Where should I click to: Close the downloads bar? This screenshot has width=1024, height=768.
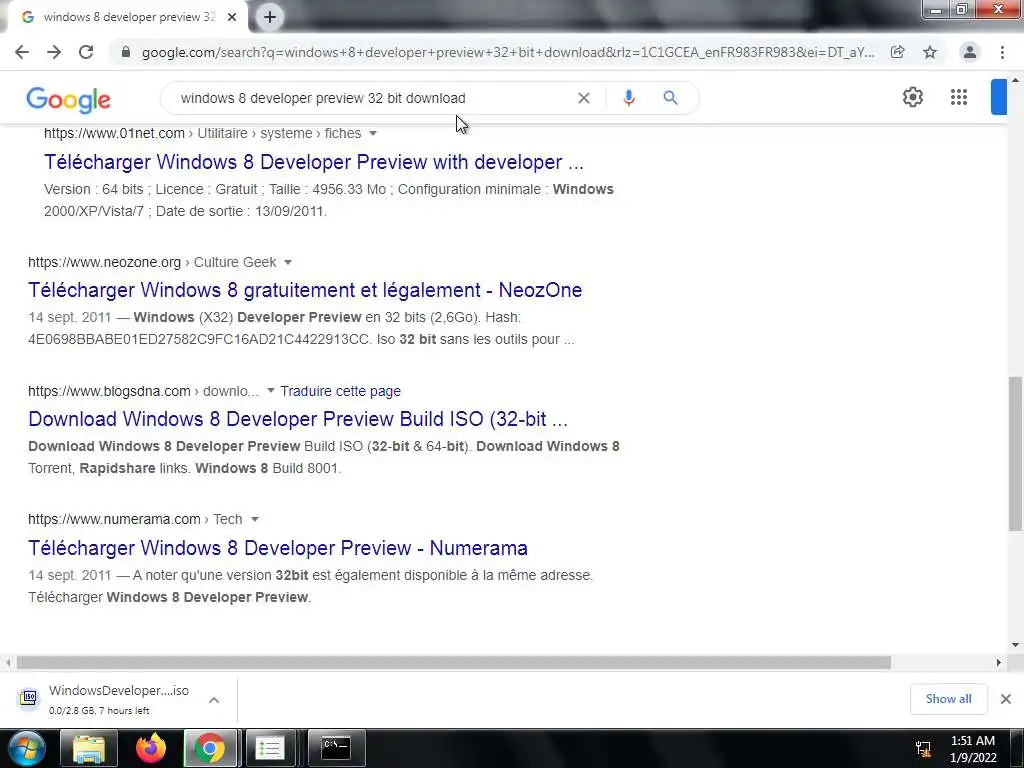click(1006, 699)
